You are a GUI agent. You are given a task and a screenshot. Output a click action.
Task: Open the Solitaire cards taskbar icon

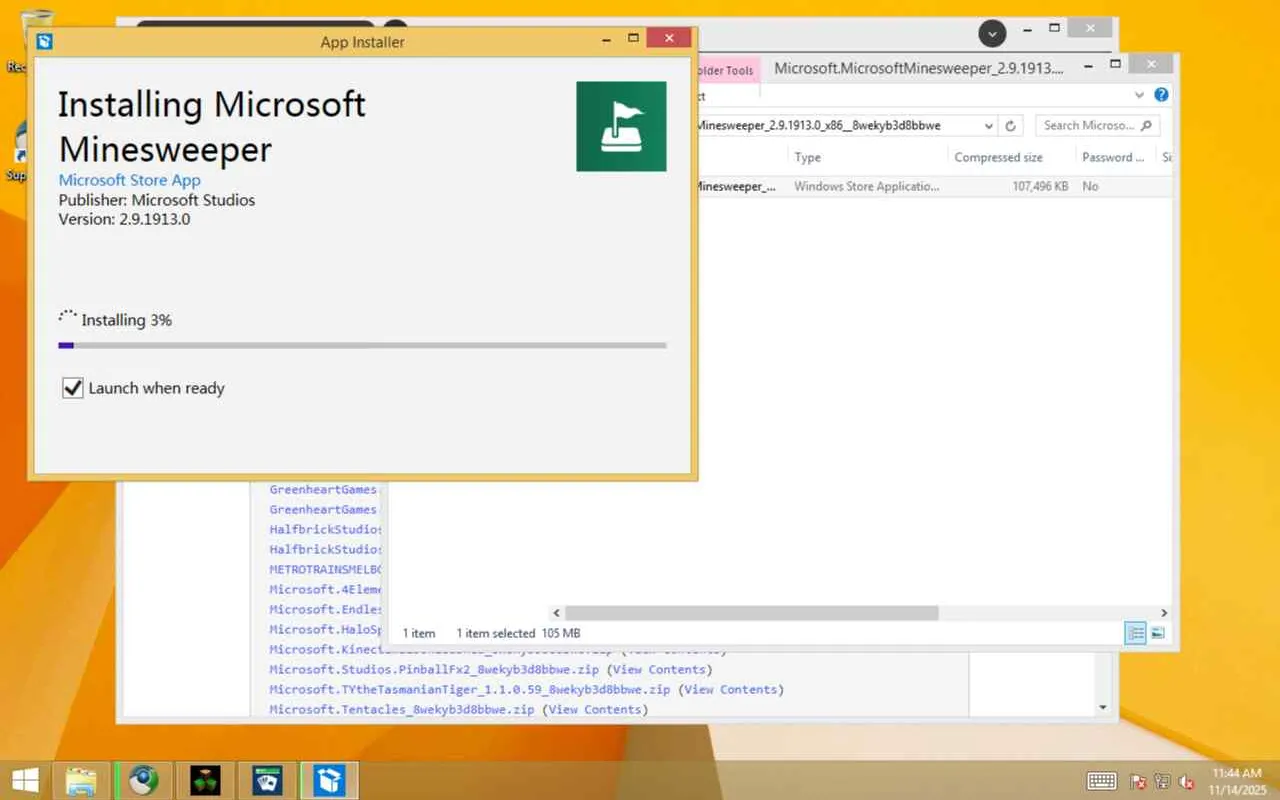(267, 780)
